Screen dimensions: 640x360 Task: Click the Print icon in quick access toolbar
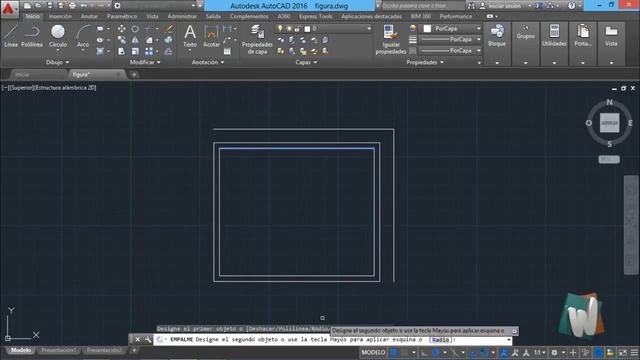[72, 6]
